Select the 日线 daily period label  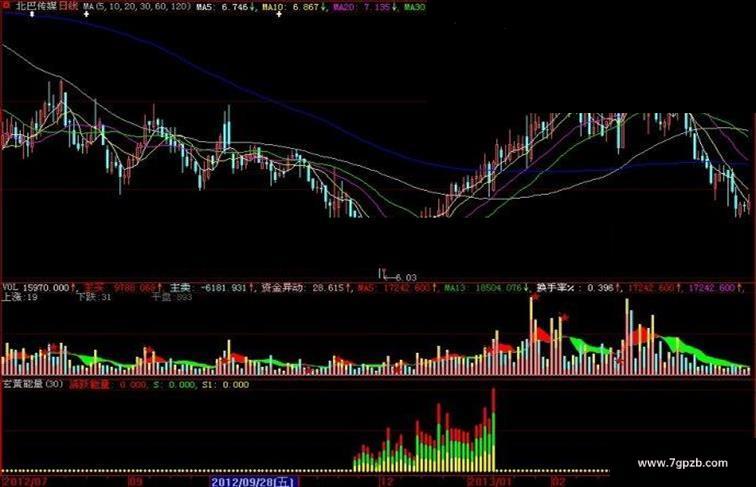[68, 6]
